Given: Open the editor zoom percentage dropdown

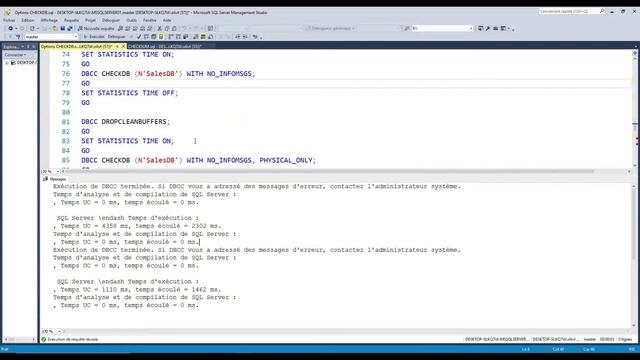Looking at the screenshot, I should click(x=58, y=171).
